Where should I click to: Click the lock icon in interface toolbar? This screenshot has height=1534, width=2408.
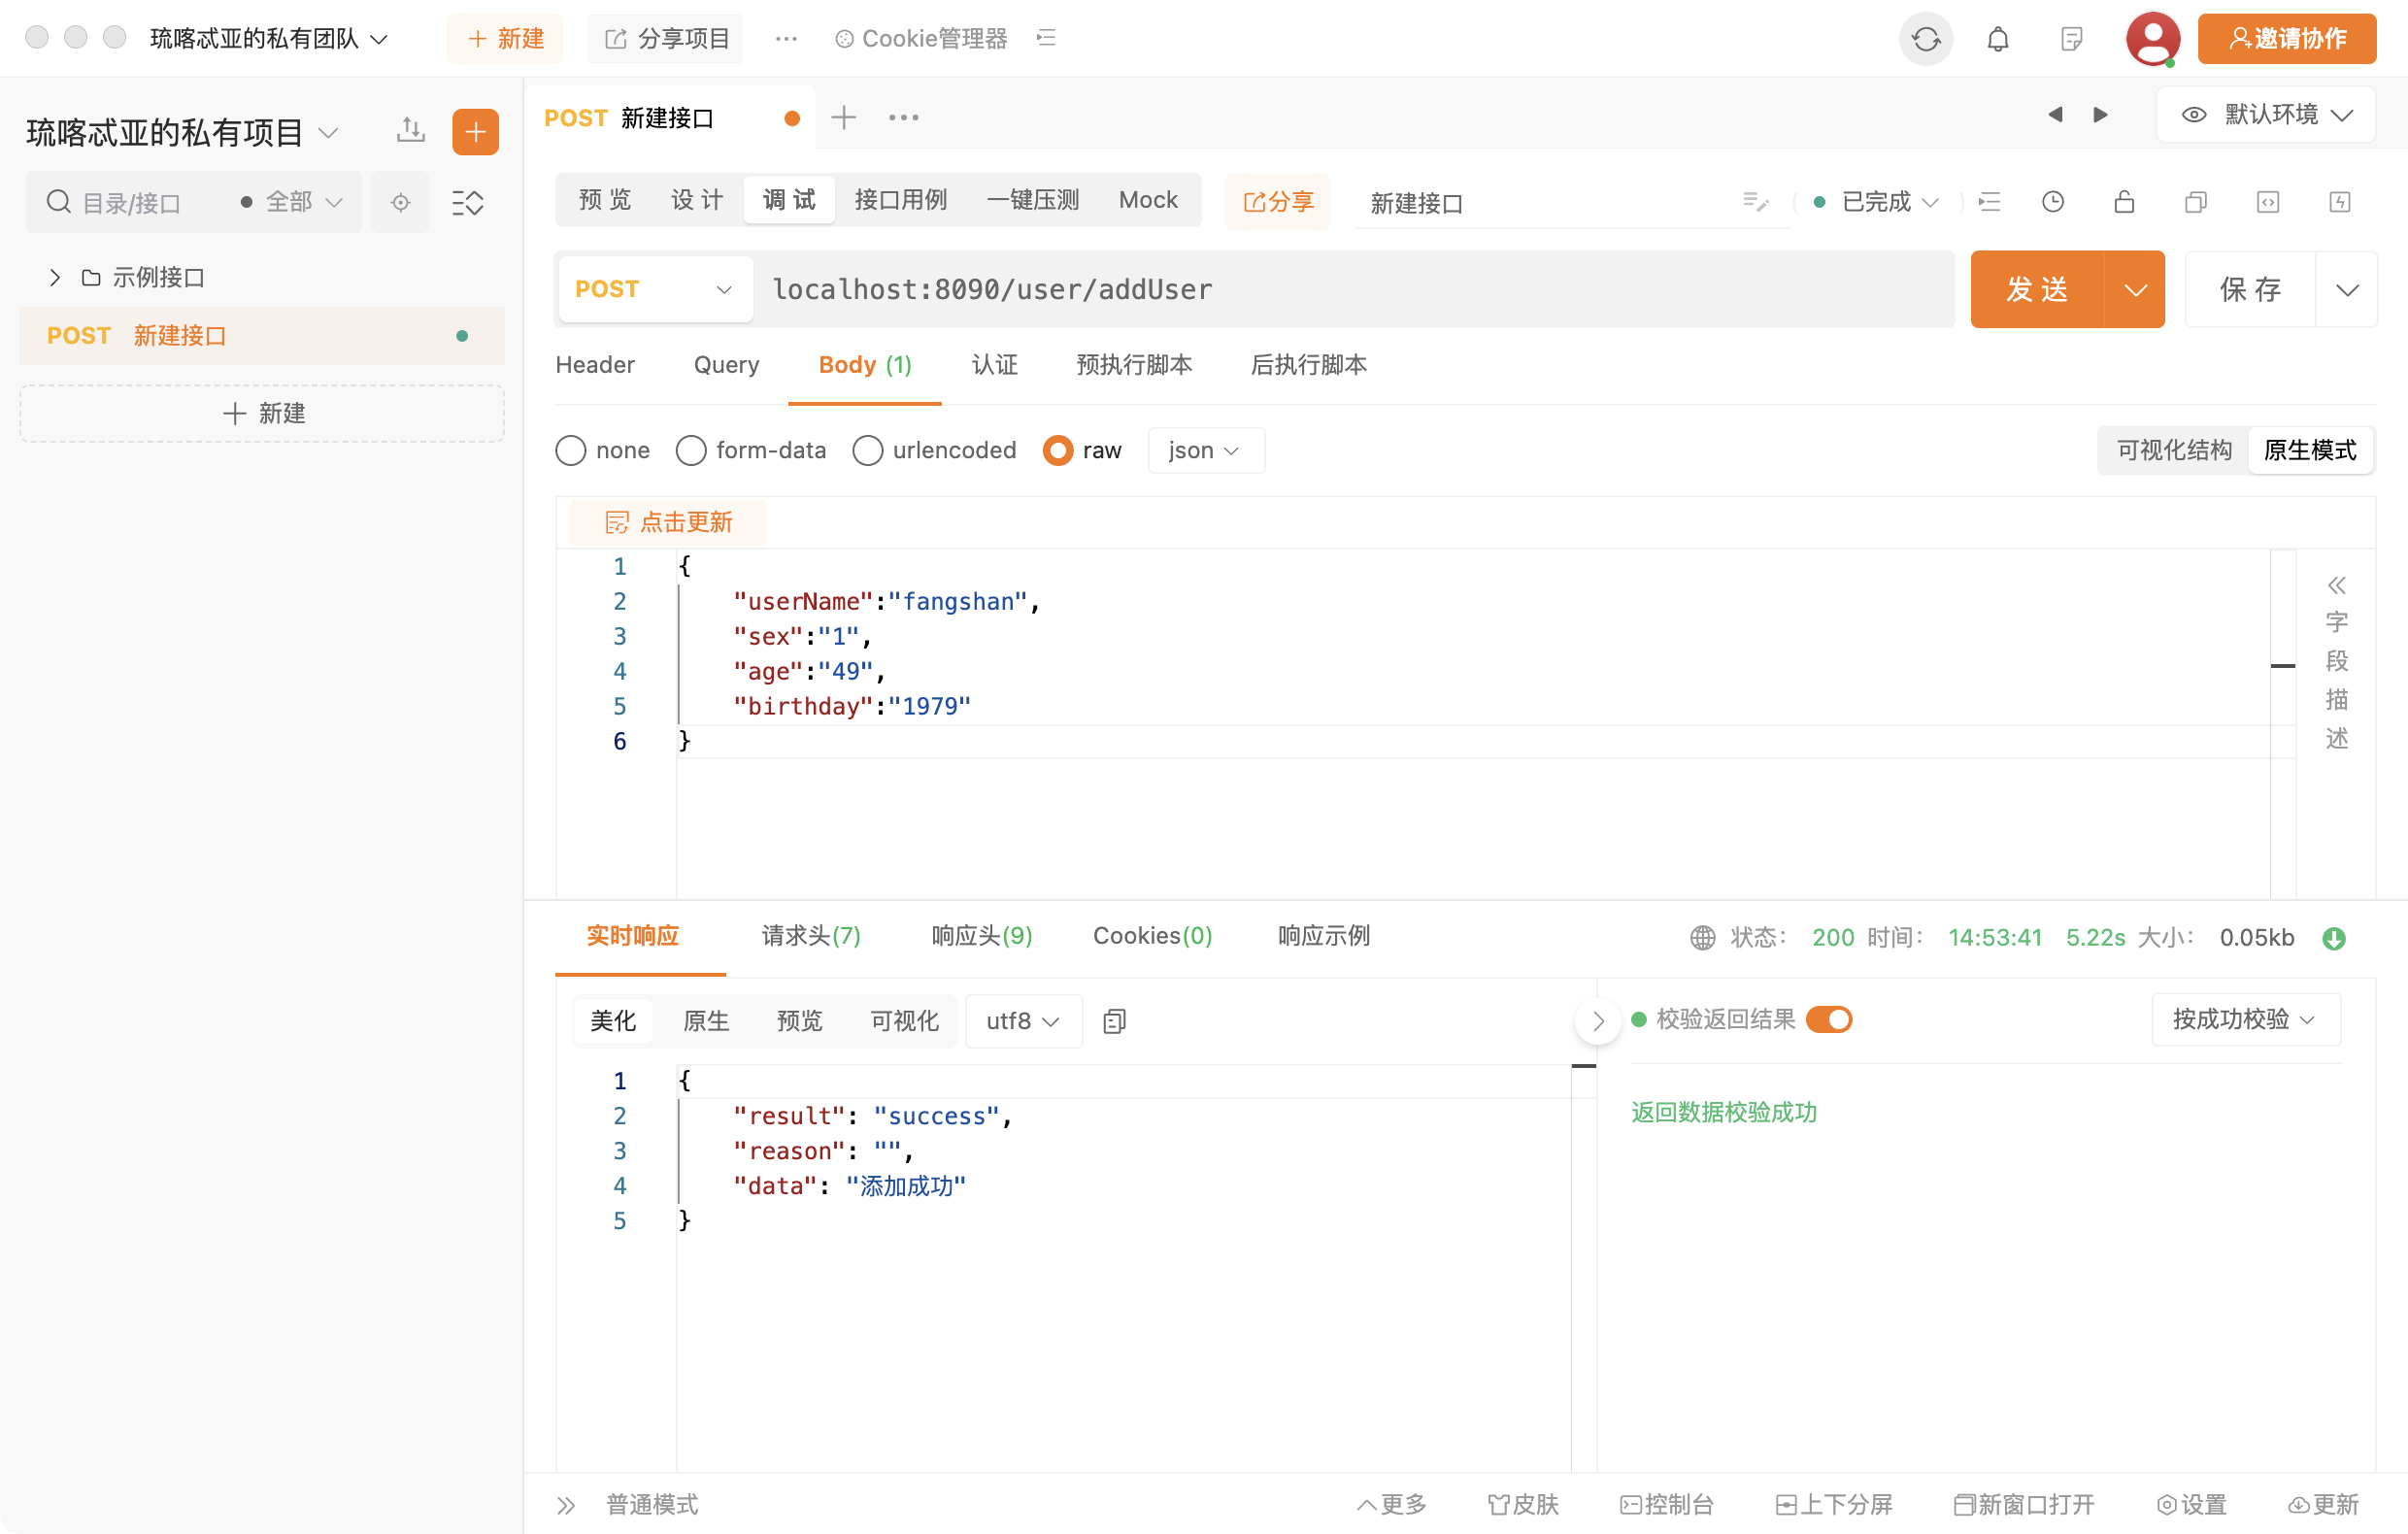pyautogui.click(x=2124, y=202)
